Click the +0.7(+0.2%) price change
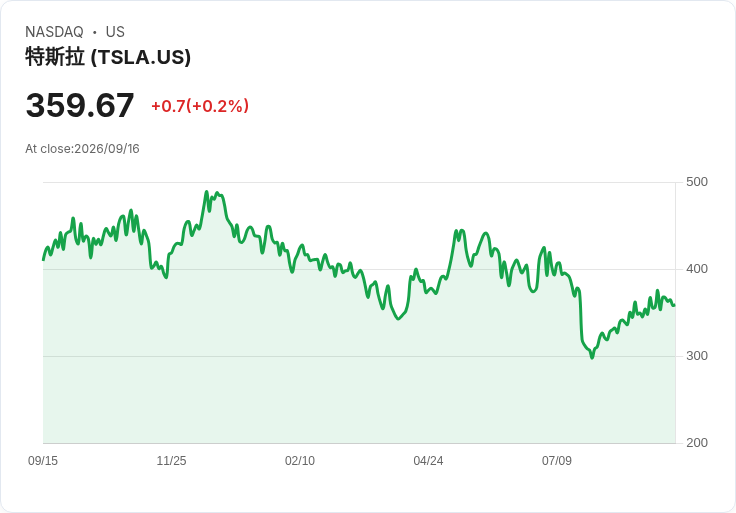This screenshot has height=513, width=736. (200, 106)
